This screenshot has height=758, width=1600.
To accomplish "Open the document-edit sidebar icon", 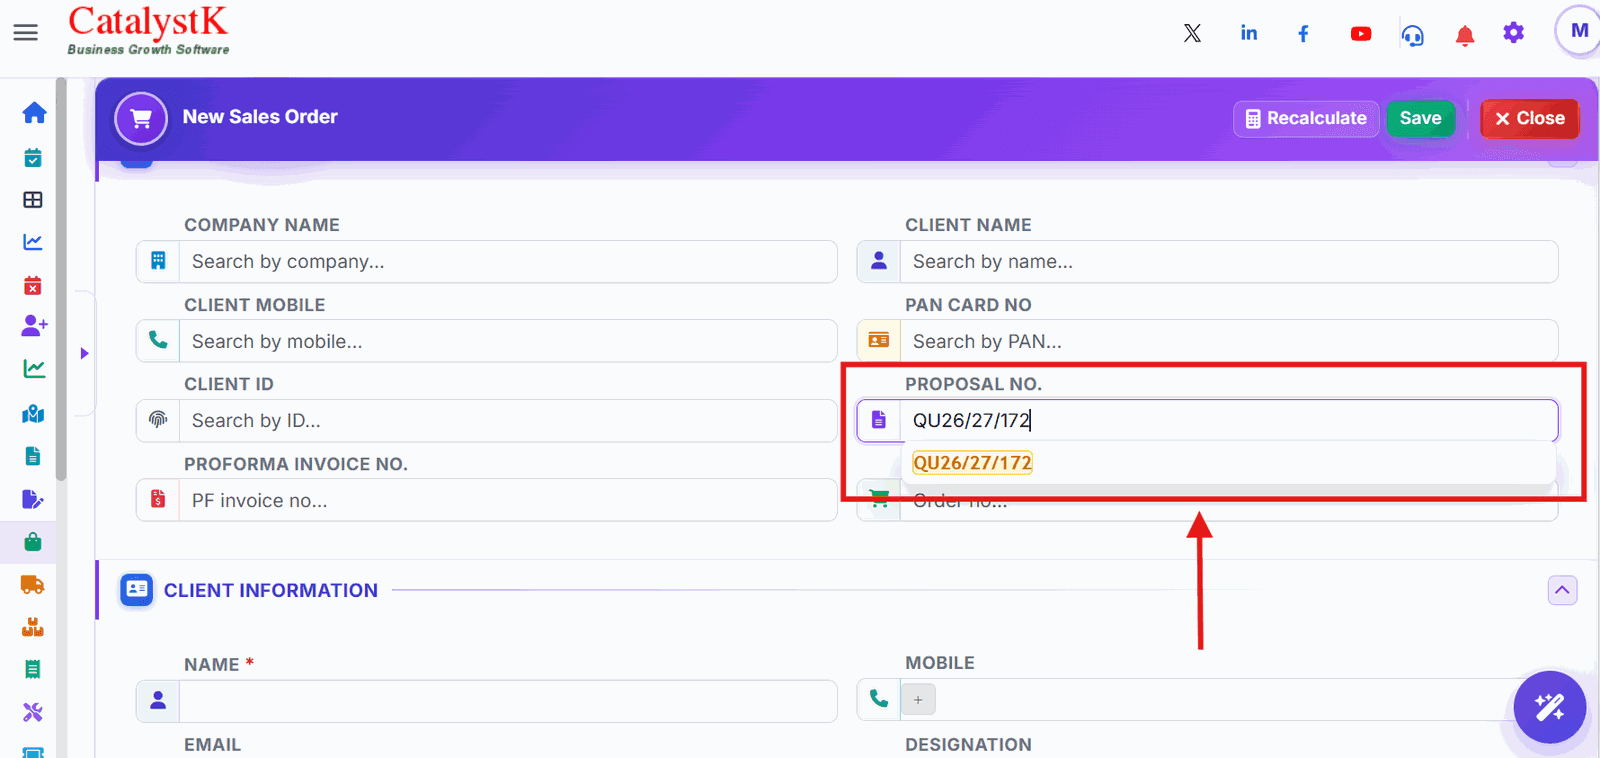I will click(33, 499).
